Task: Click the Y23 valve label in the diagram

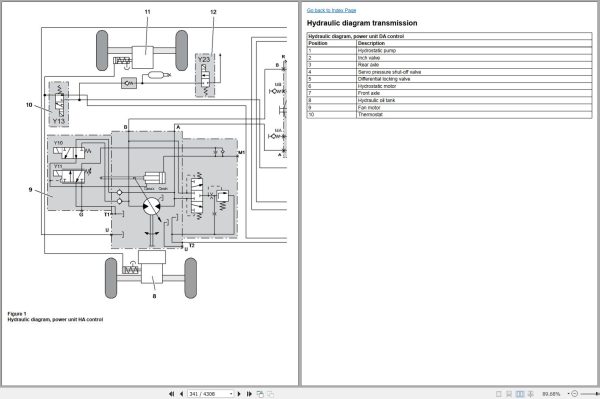Action: click(204, 59)
